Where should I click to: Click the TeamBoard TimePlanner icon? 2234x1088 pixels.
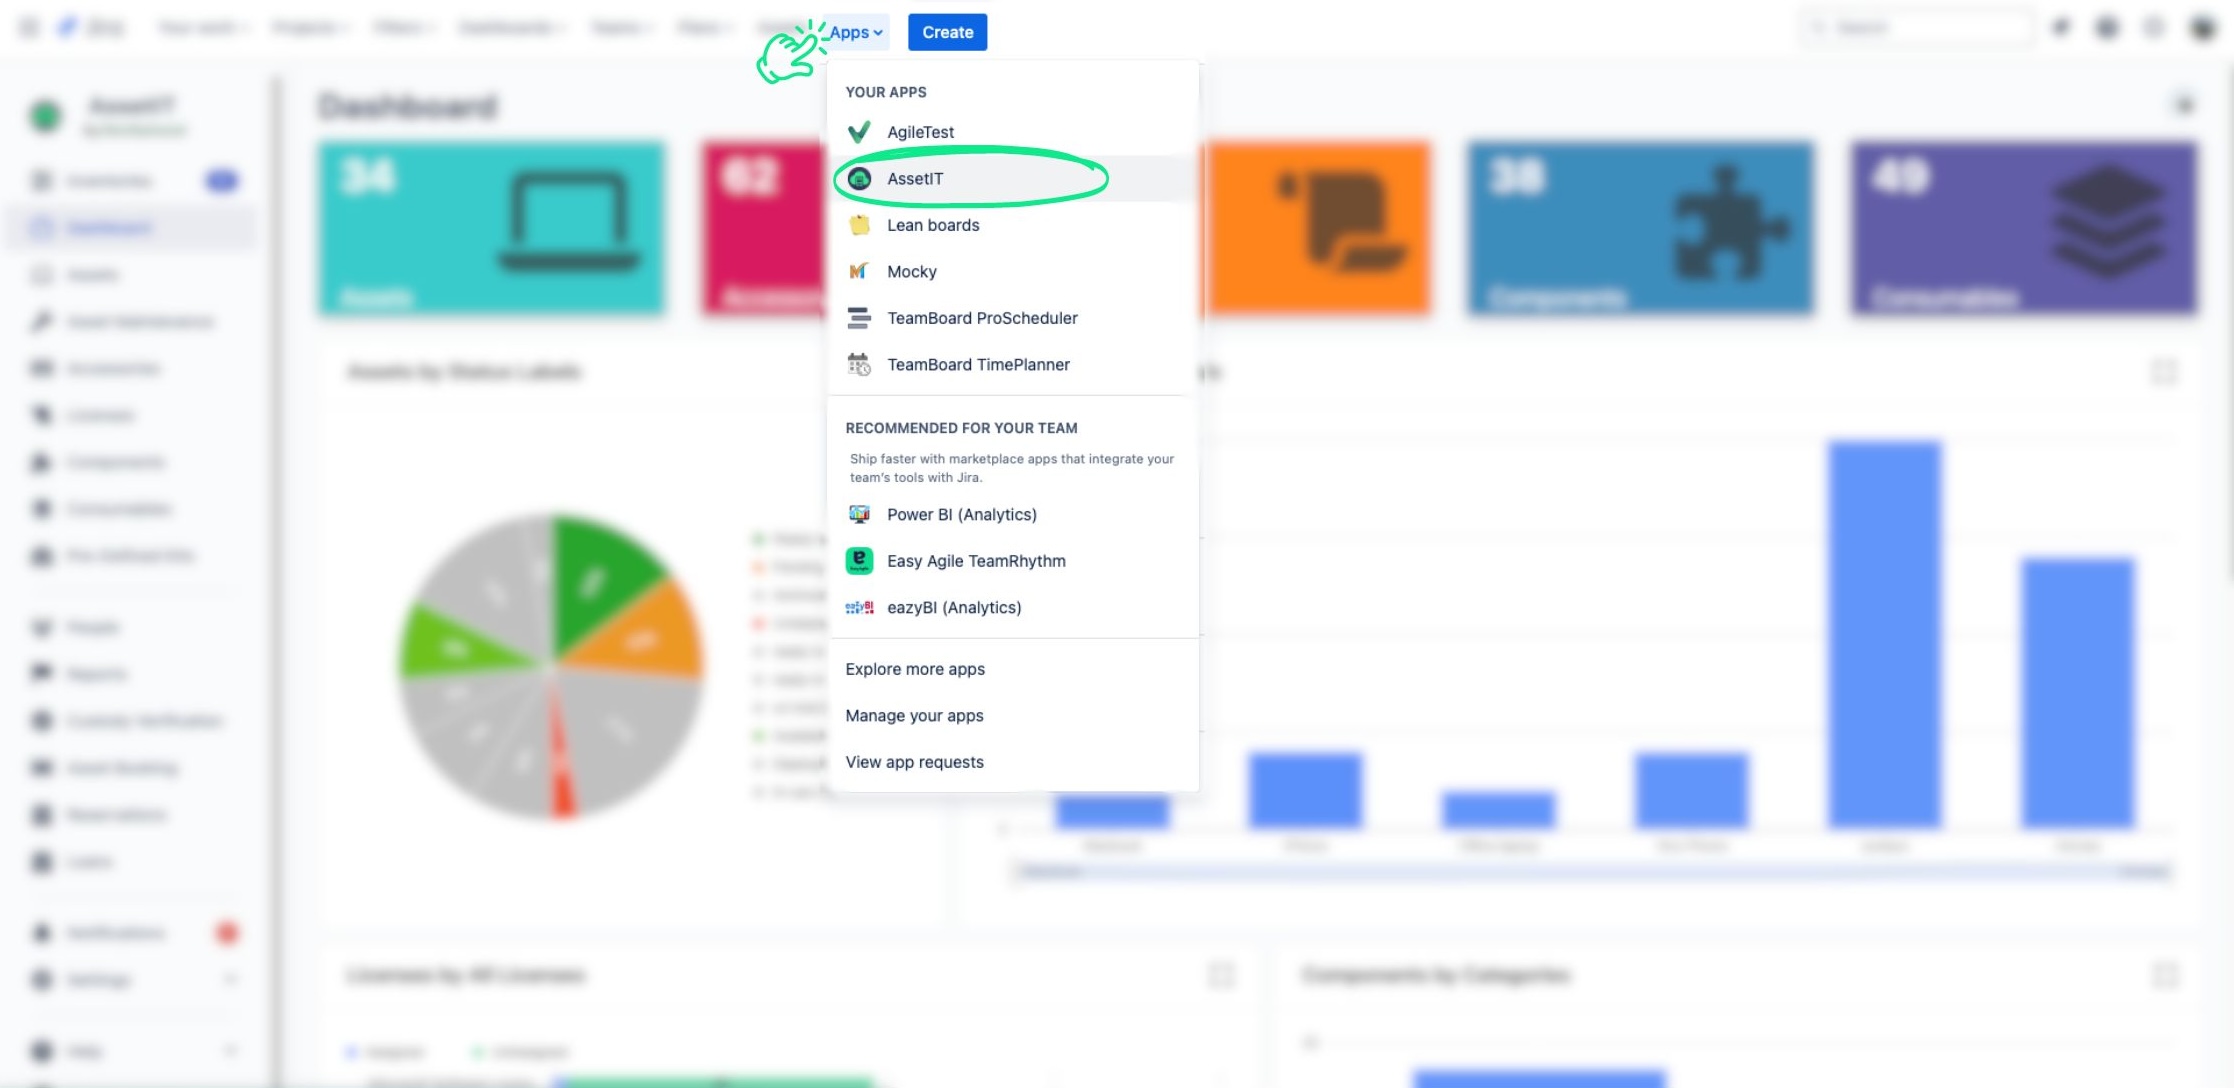861,365
